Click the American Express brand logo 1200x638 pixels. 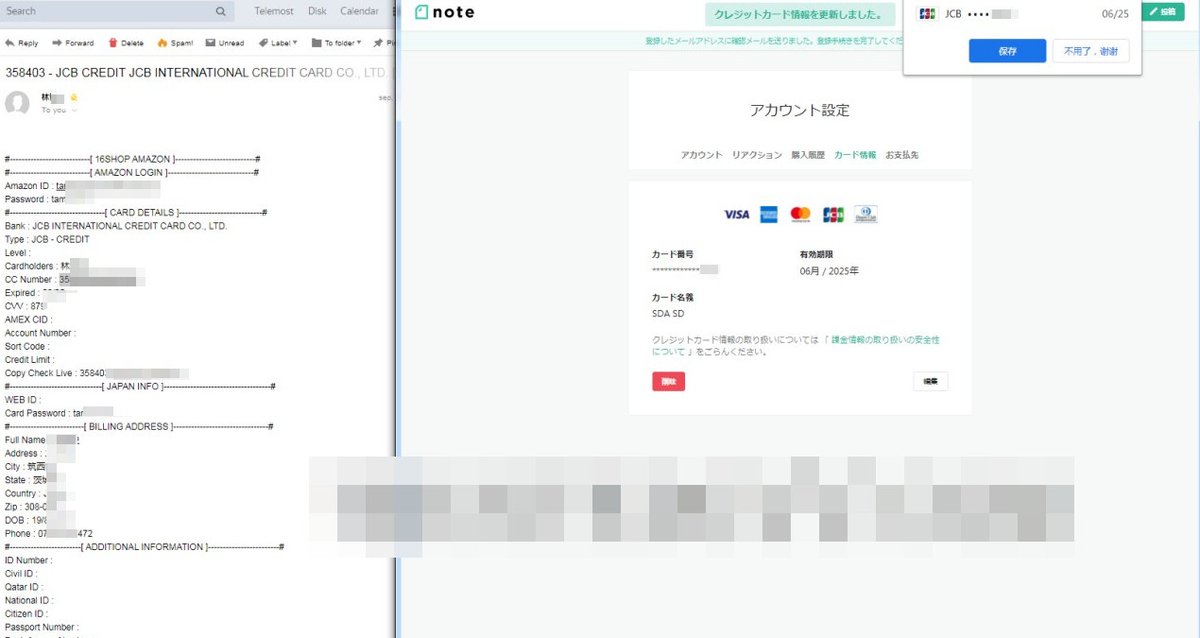tap(769, 214)
